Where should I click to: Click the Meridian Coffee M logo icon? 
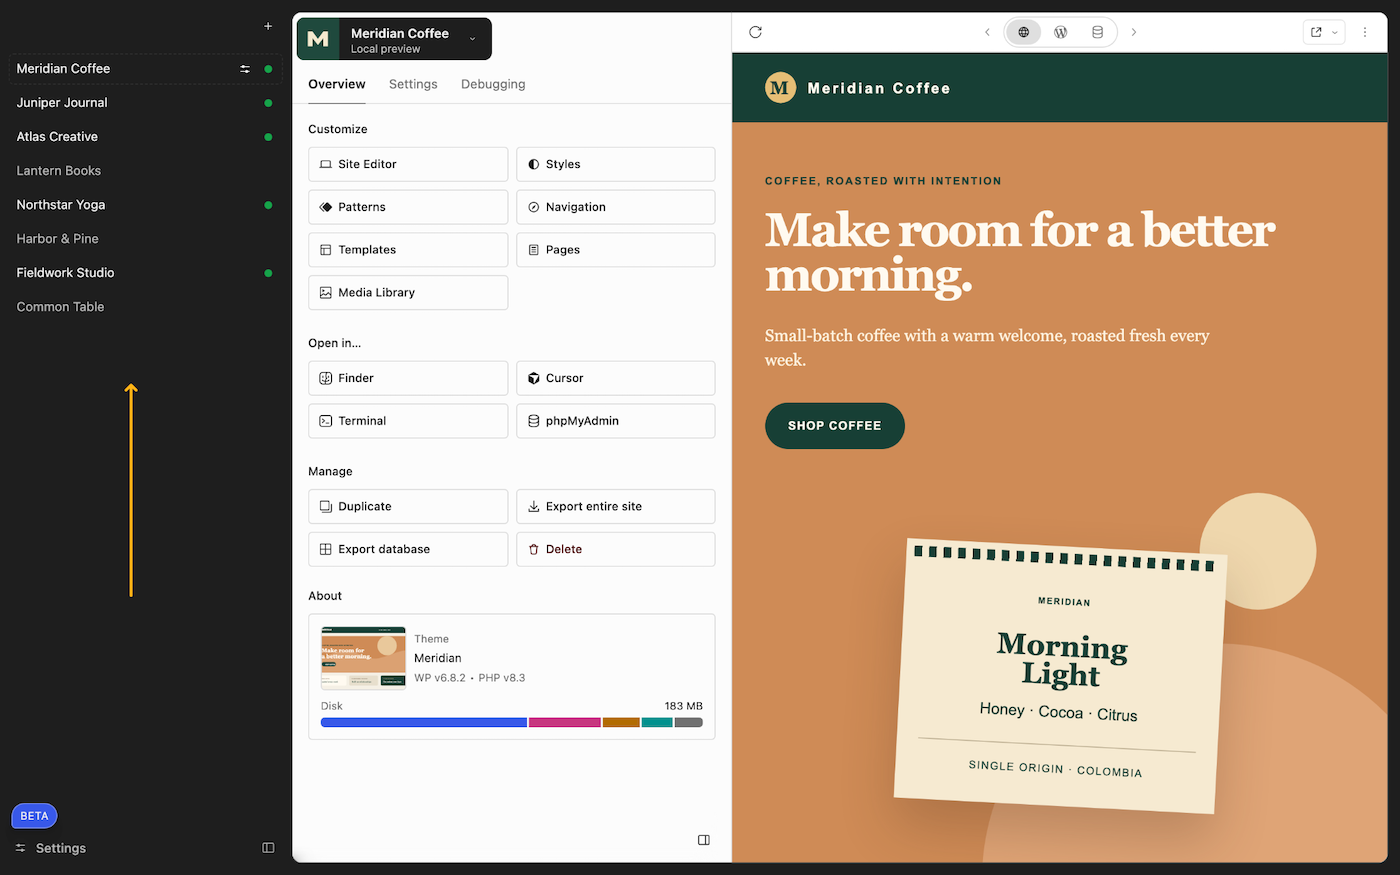(318, 39)
